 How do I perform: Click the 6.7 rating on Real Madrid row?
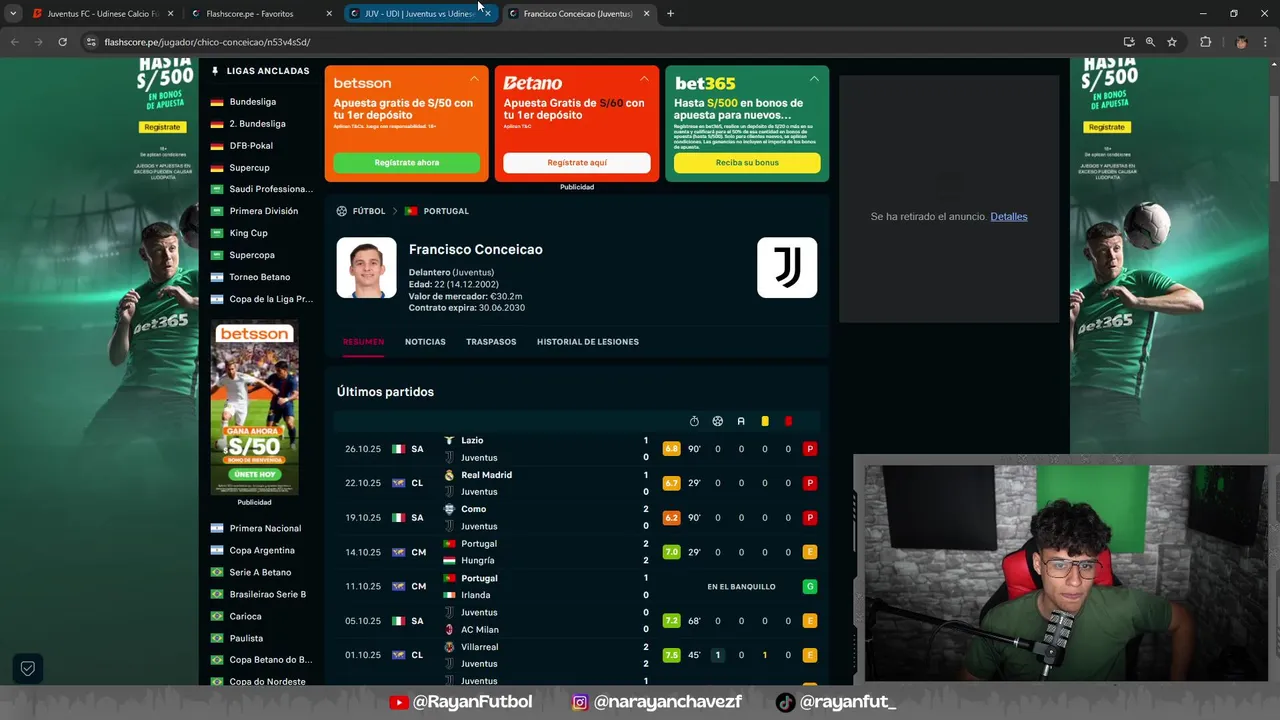(671, 483)
